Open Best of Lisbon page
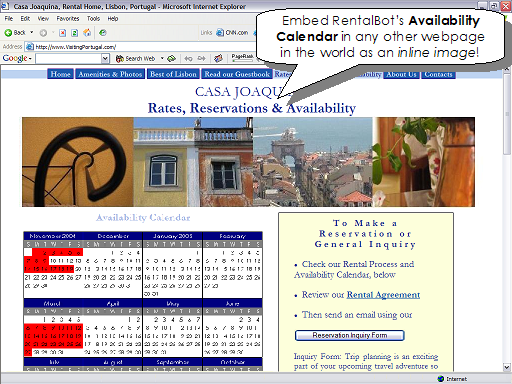The width and height of the screenshot is (512, 384). click(x=173, y=74)
